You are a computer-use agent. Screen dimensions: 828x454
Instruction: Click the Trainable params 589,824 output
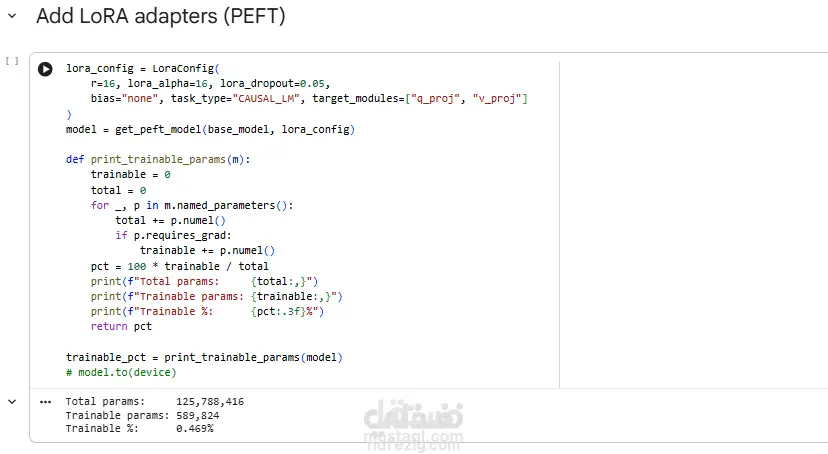coord(143,415)
